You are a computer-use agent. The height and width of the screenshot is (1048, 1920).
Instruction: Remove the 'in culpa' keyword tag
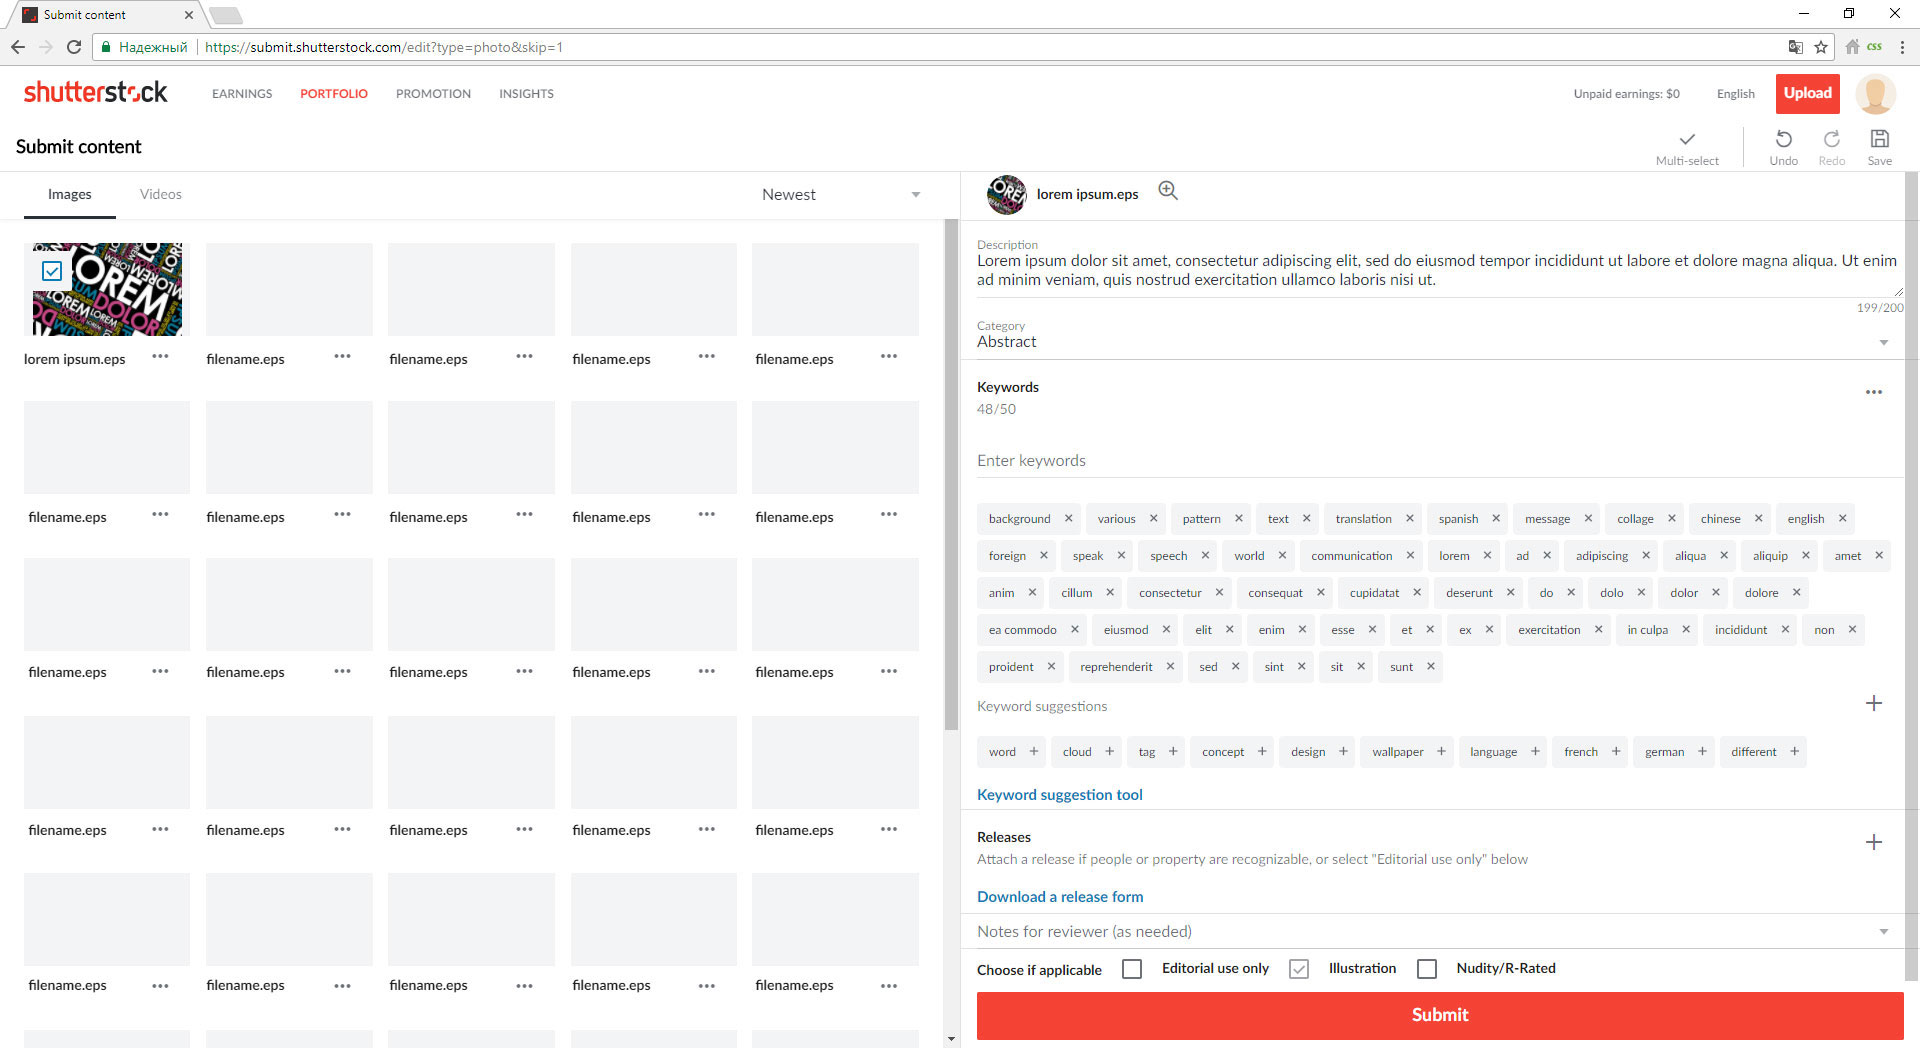tap(1686, 629)
